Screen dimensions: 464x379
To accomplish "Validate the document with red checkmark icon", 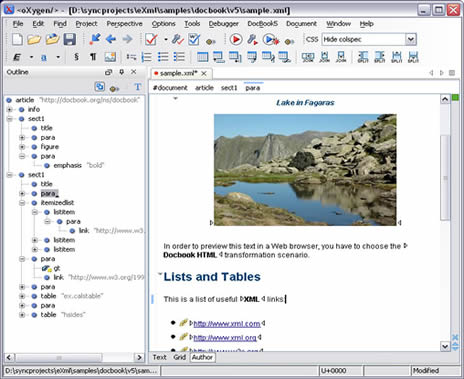I will pos(151,39).
